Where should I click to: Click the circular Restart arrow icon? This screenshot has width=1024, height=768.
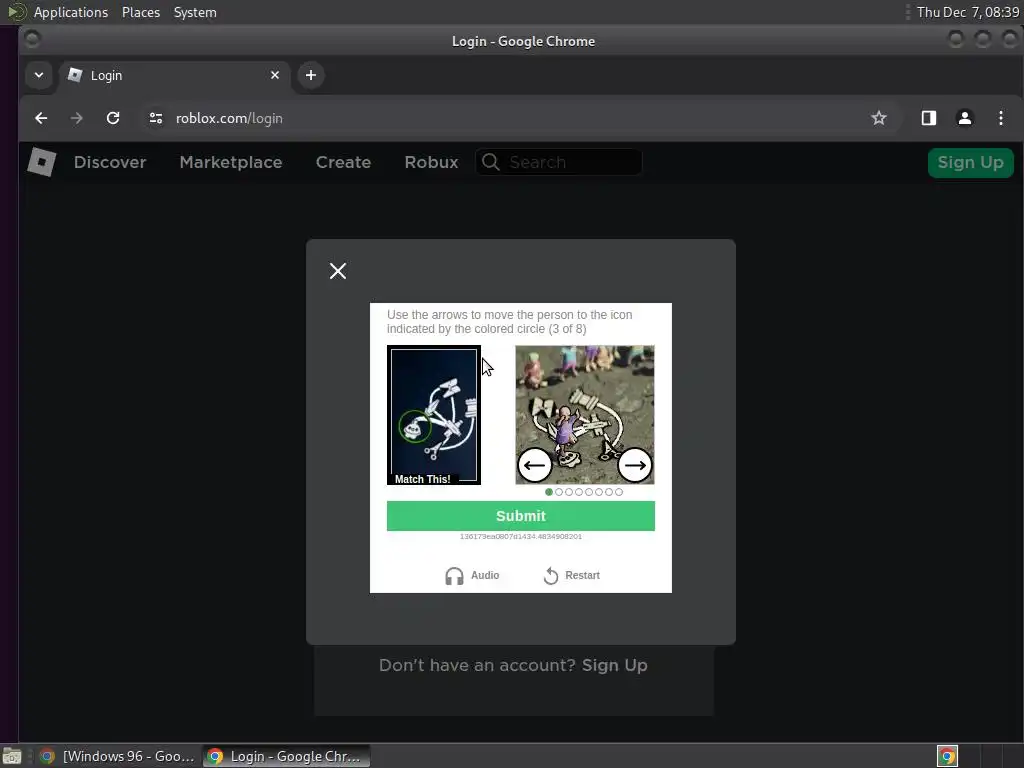pyautogui.click(x=551, y=575)
